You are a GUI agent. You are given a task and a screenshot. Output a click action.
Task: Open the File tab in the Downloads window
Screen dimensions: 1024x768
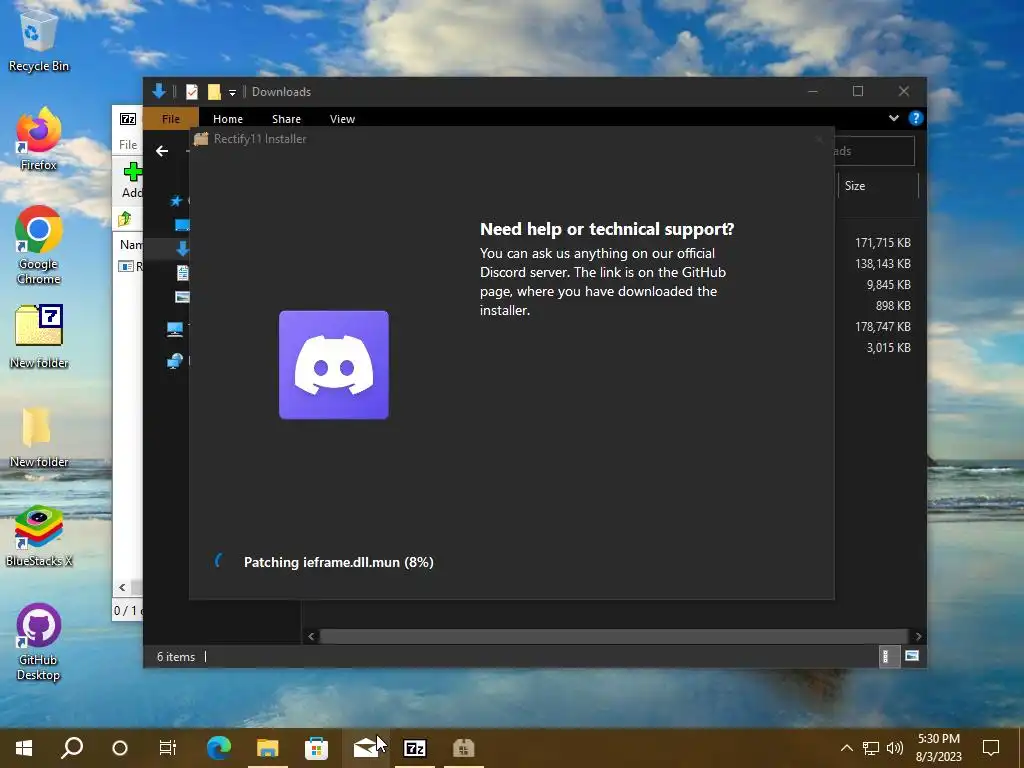coord(170,119)
